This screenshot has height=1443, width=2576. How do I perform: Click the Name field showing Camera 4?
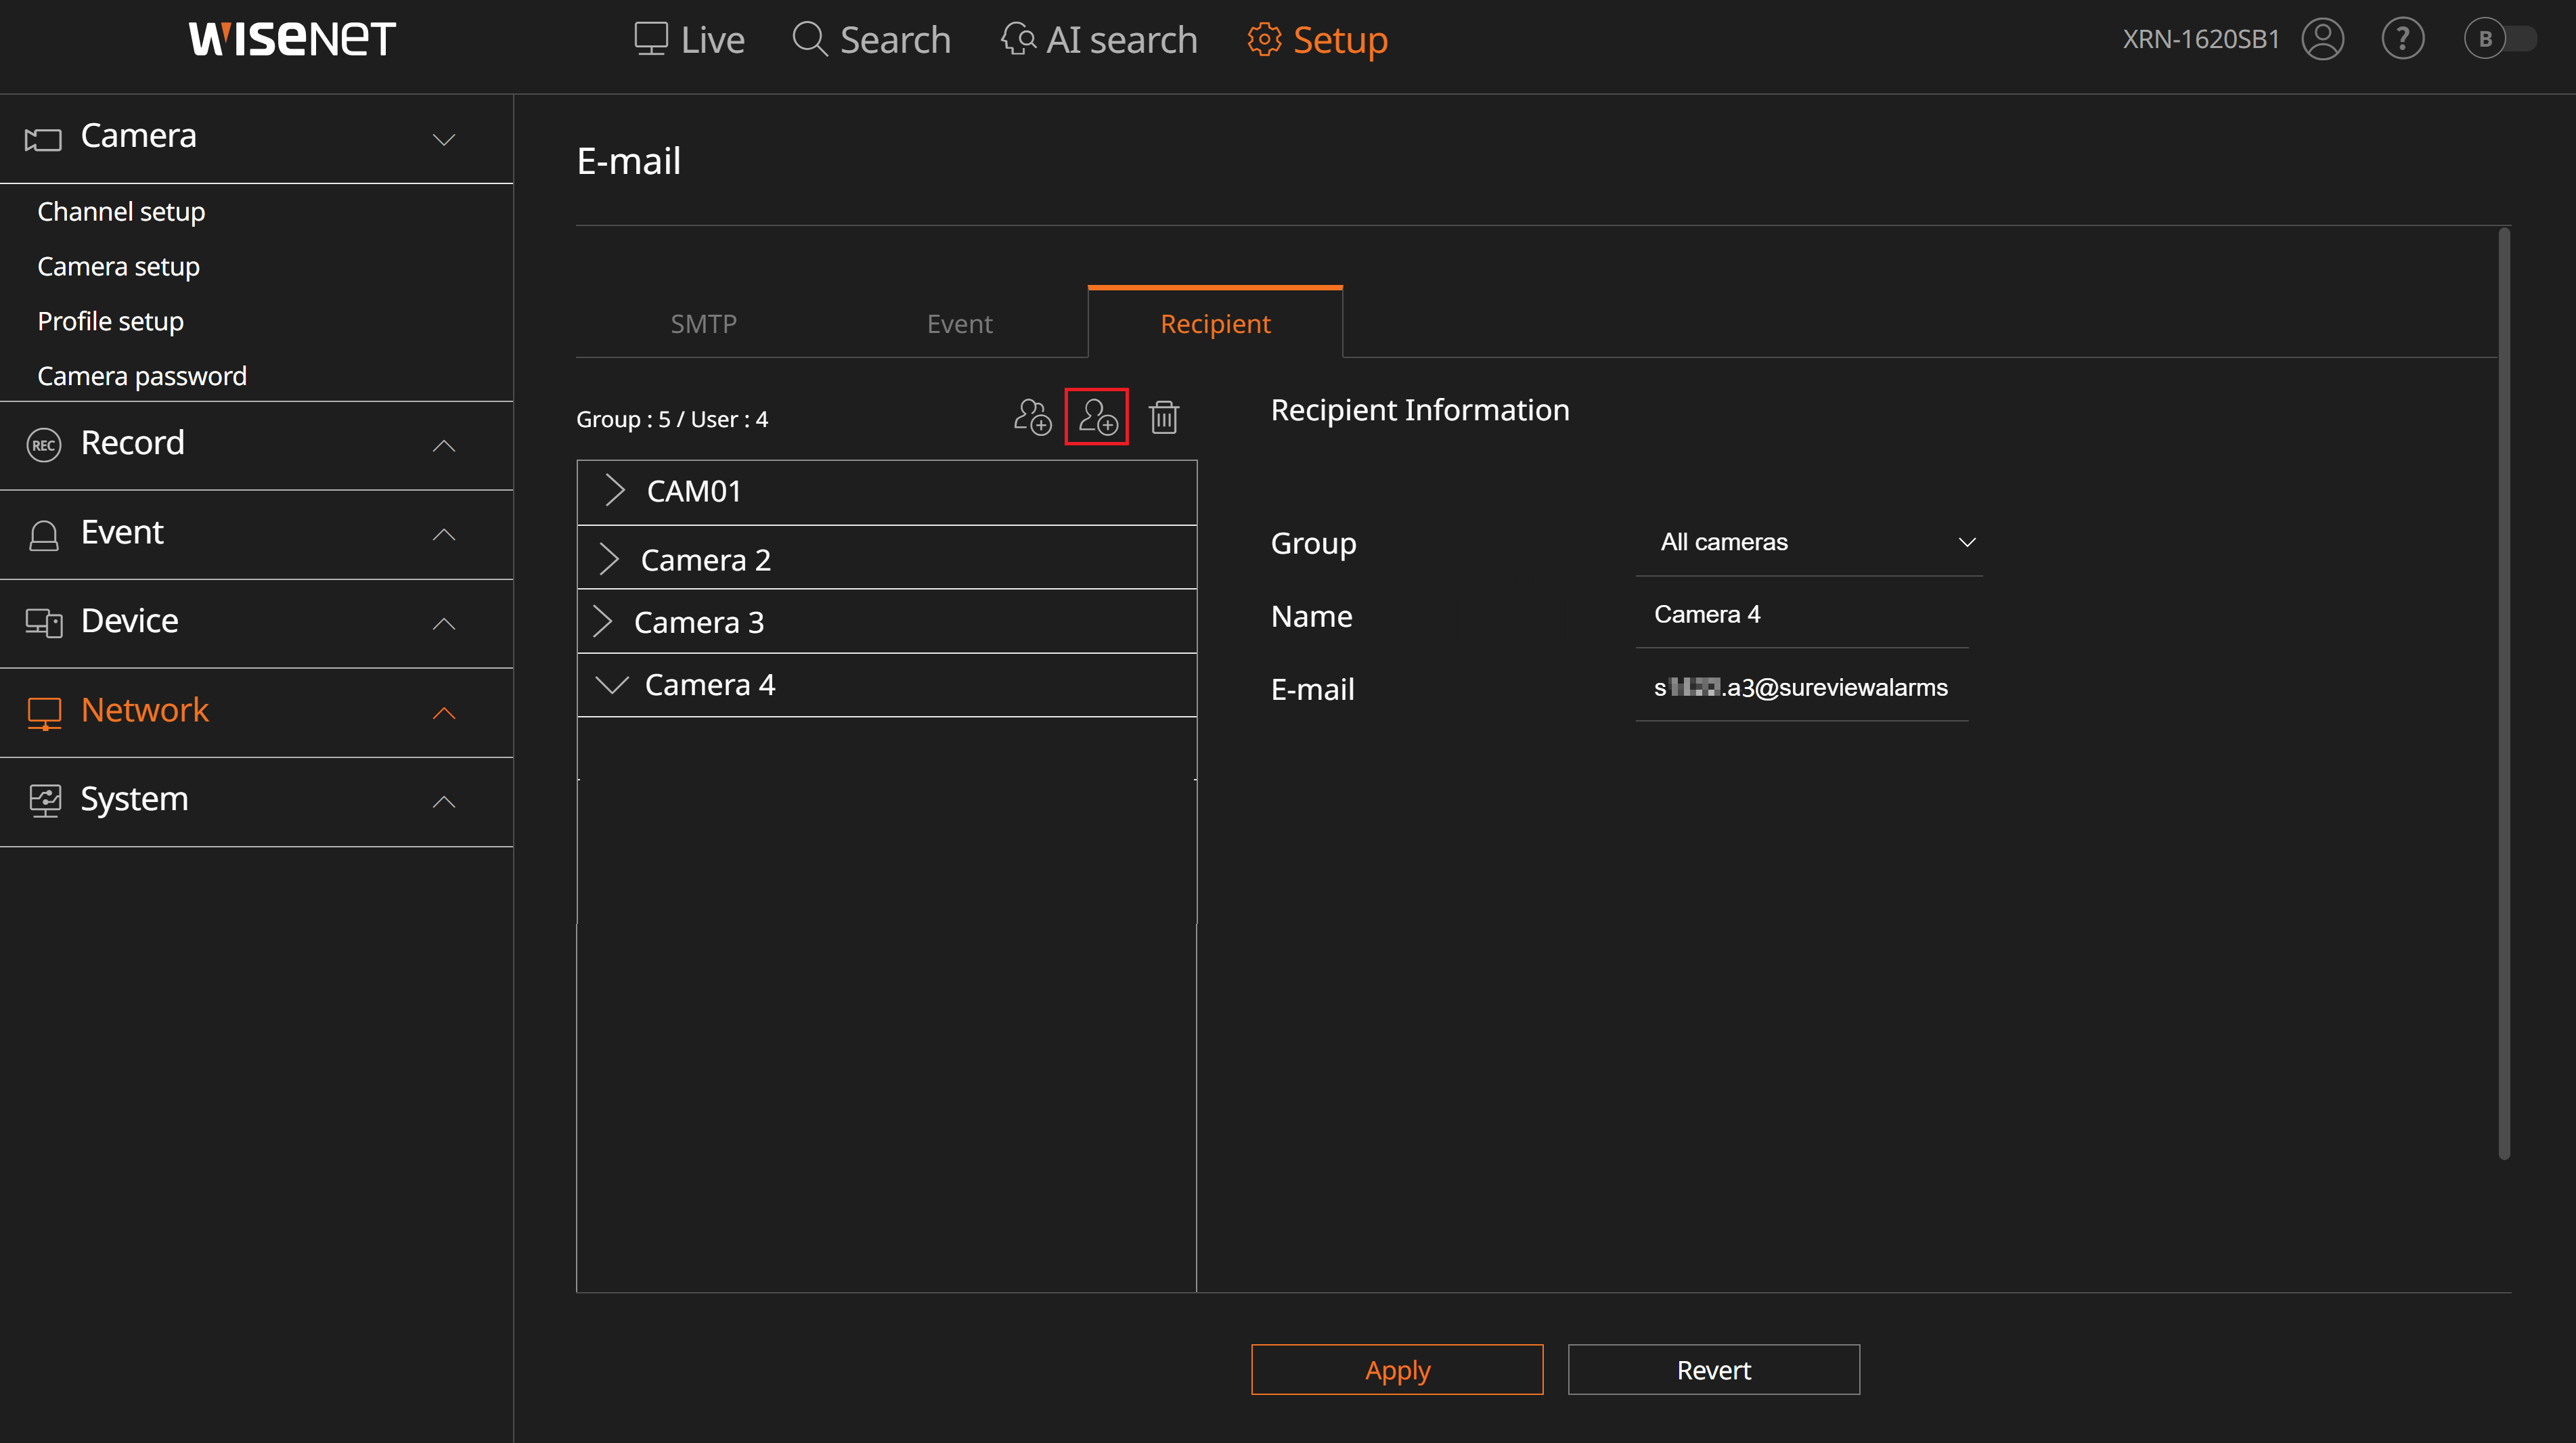(x=1802, y=613)
